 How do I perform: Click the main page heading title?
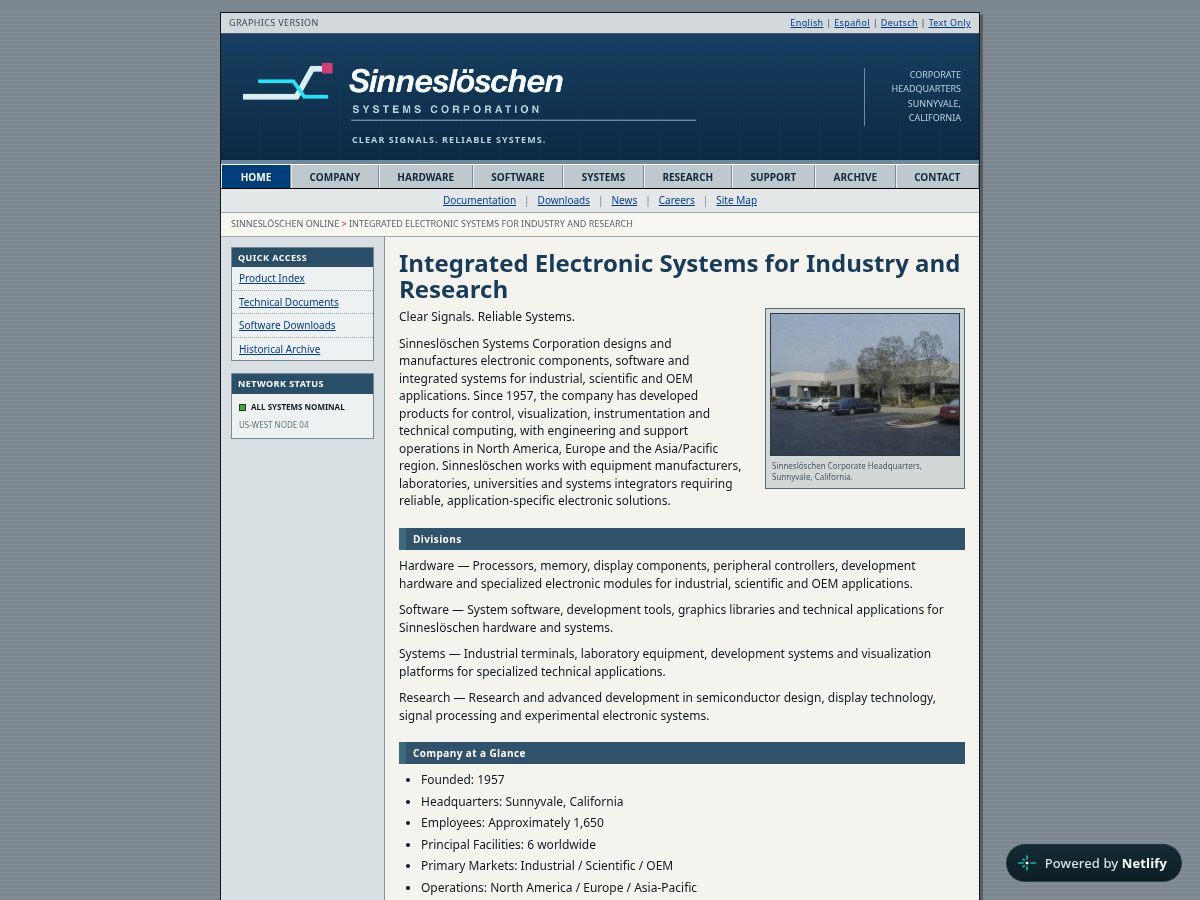tap(680, 276)
